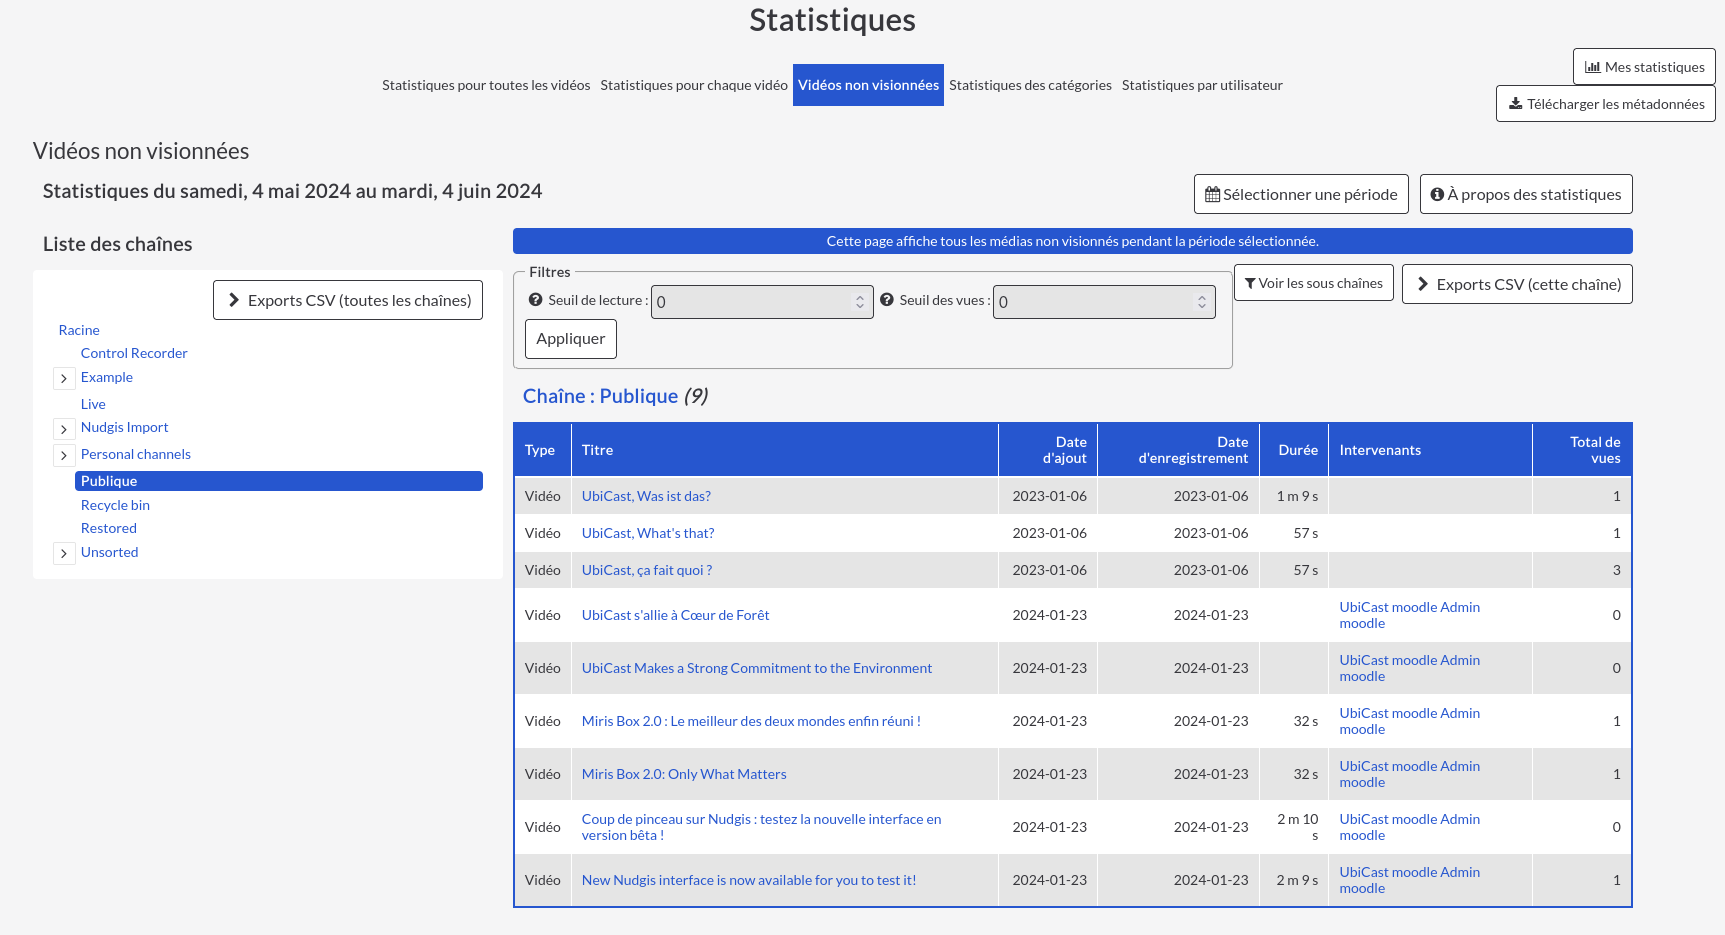Click the Seuil de lecture spinner arrows
This screenshot has width=1725, height=935.
click(860, 302)
